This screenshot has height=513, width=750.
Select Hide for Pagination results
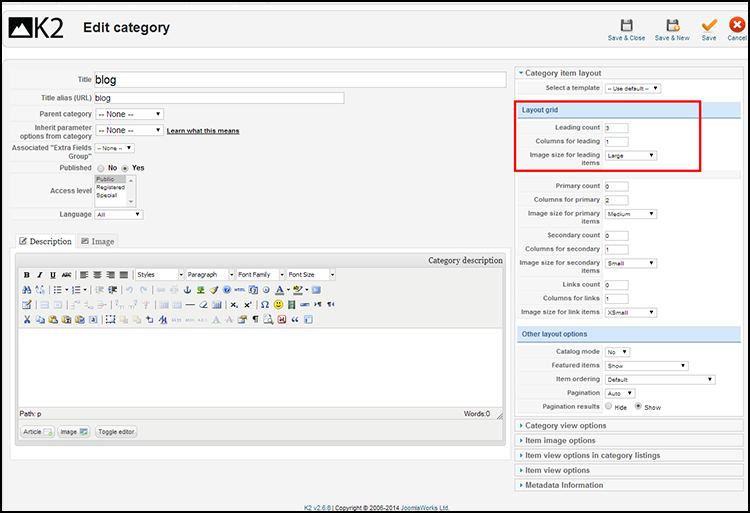click(608, 407)
